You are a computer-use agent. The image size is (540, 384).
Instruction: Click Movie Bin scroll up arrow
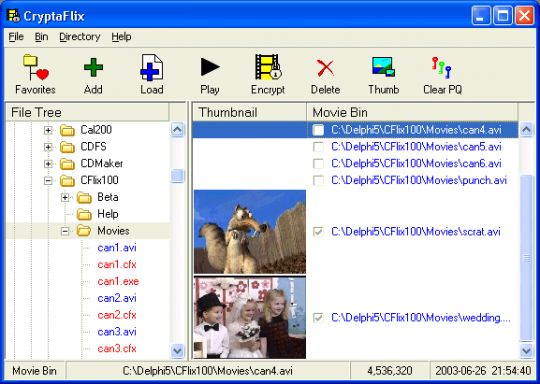click(x=526, y=130)
